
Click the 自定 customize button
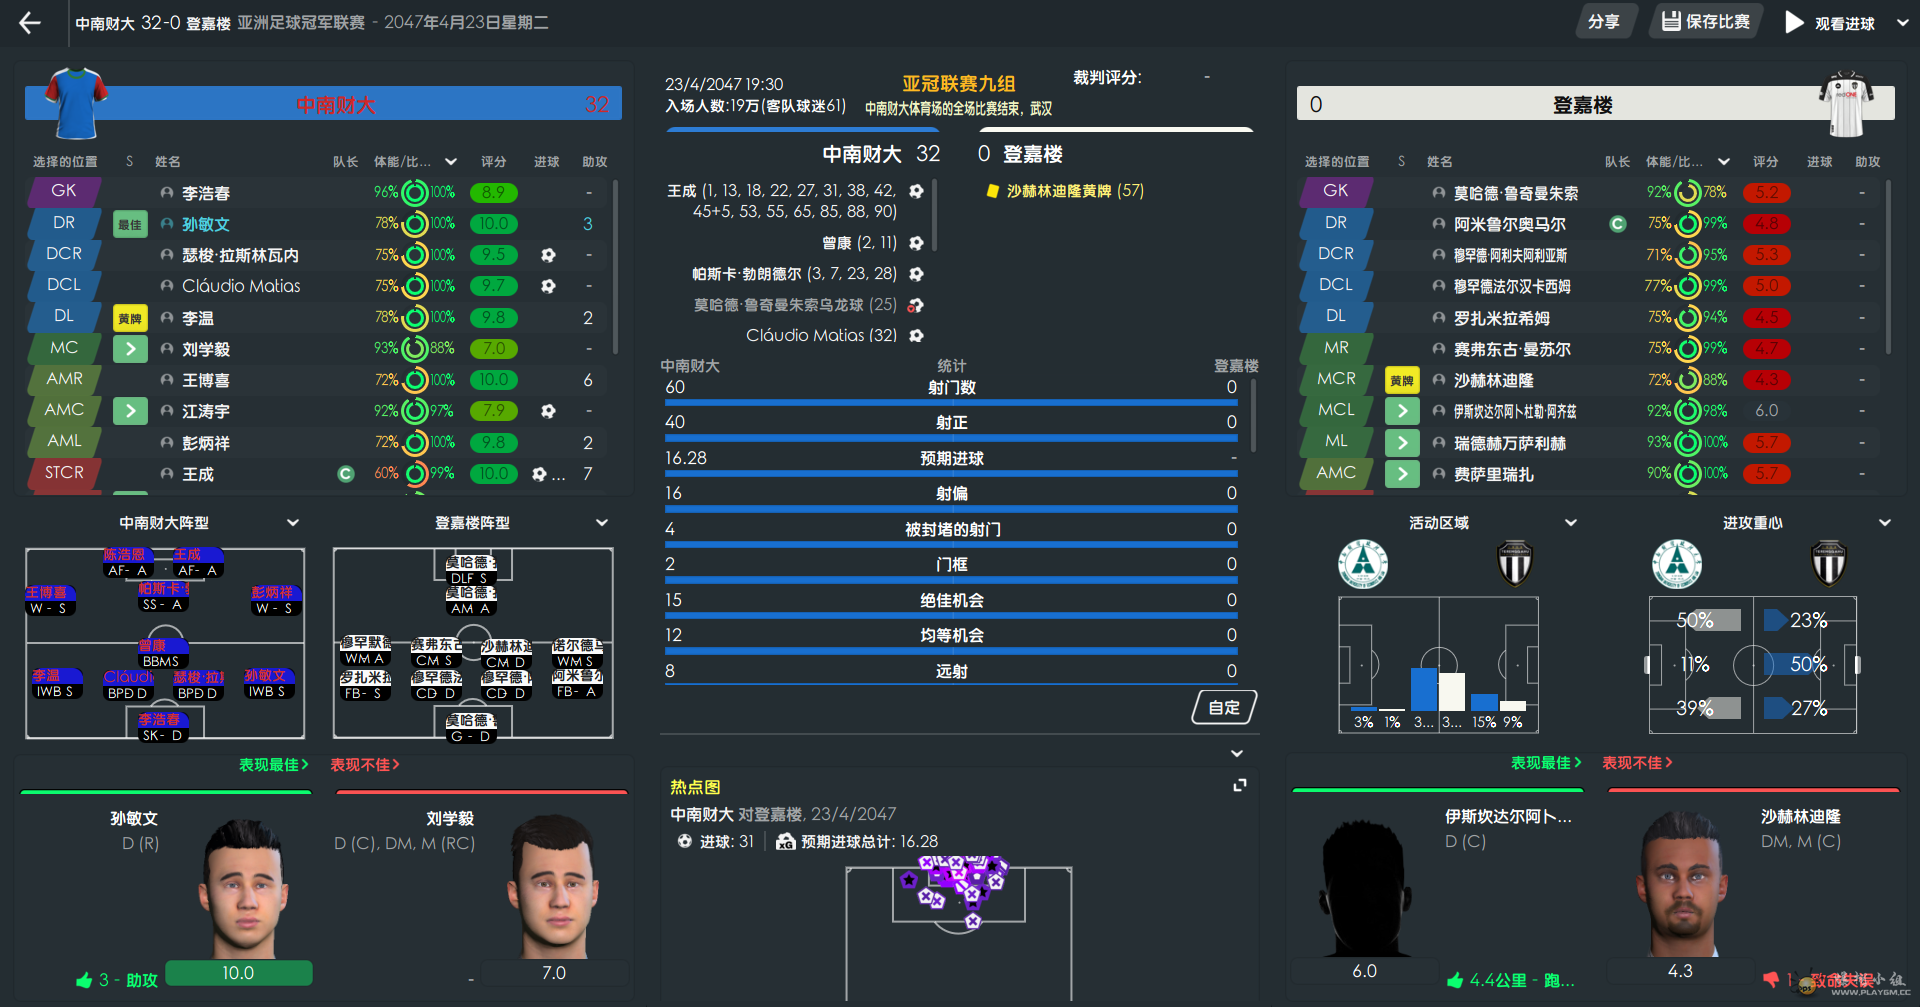[x=1224, y=707]
